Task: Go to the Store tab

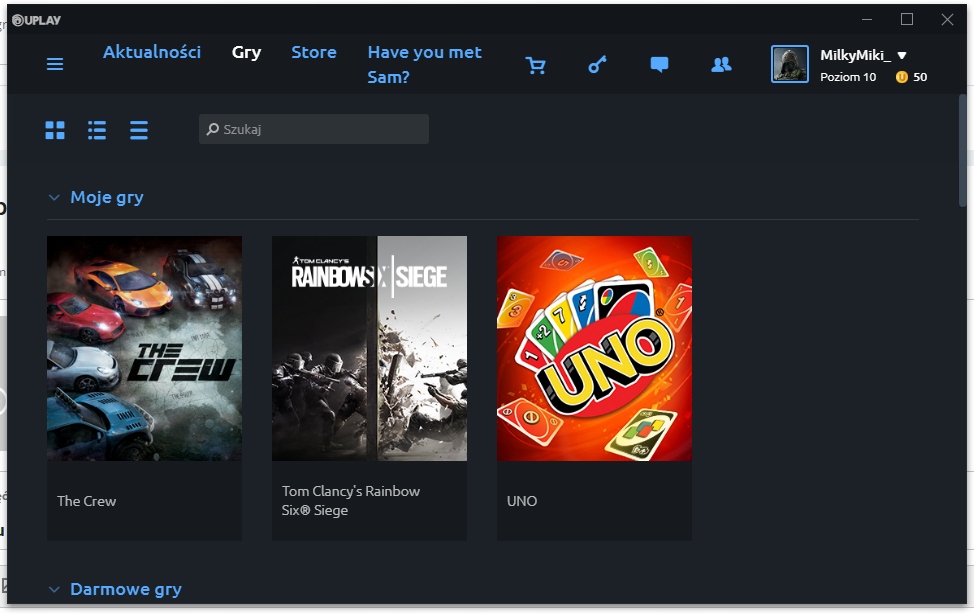Action: click(x=314, y=52)
